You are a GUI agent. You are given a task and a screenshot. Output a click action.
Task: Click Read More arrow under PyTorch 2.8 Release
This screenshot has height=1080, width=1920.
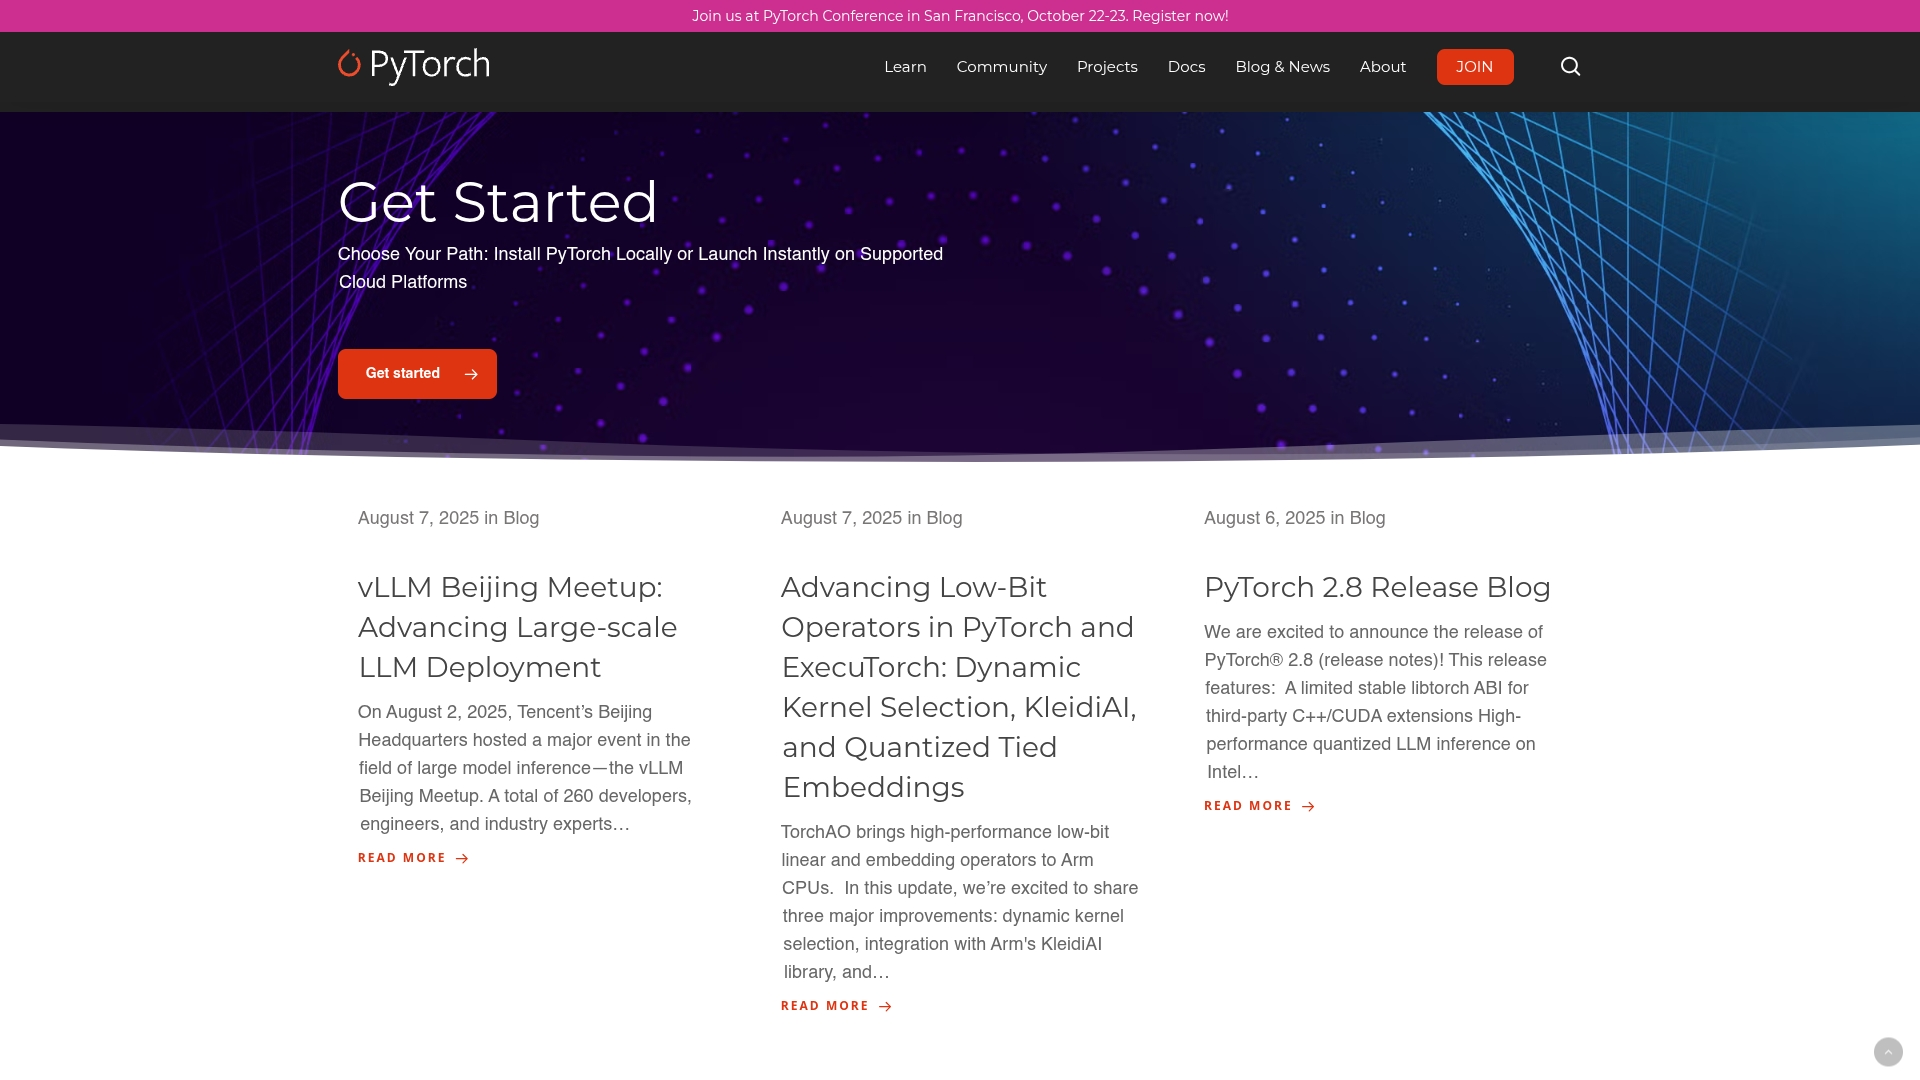(x=1308, y=806)
